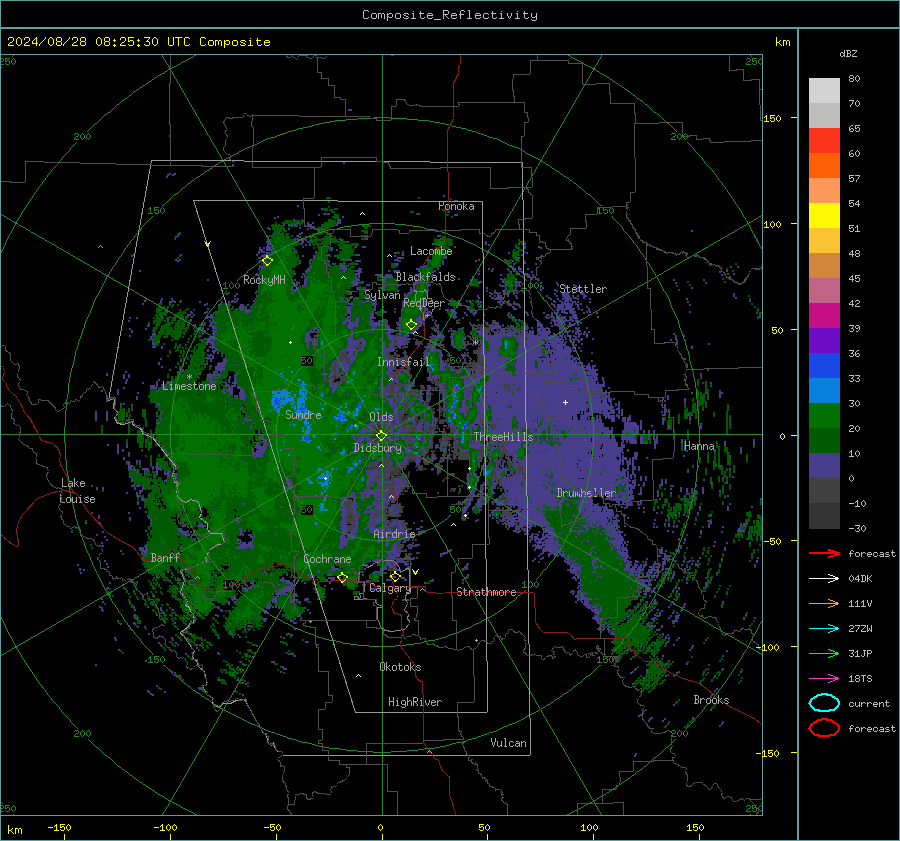Click the light gray 70-80 dBZ swatch
The image size is (900, 841).
tap(824, 91)
